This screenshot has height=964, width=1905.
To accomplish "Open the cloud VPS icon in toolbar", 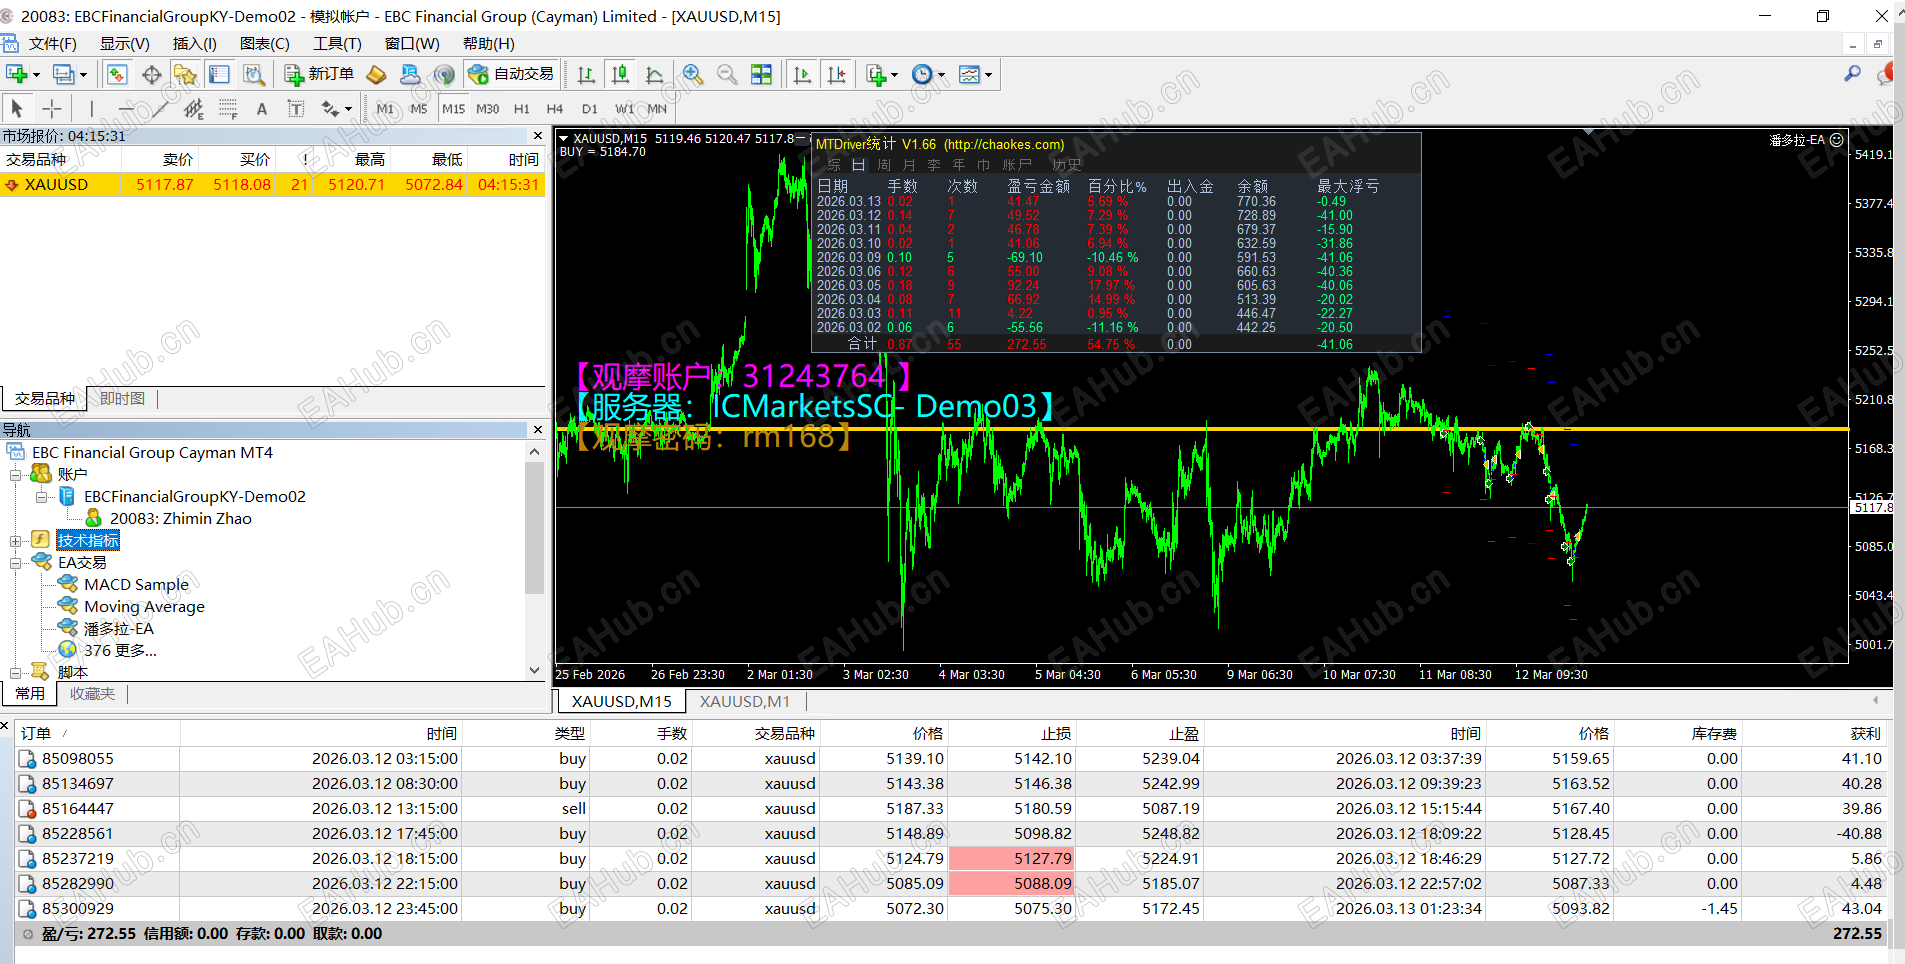I will [x=410, y=74].
